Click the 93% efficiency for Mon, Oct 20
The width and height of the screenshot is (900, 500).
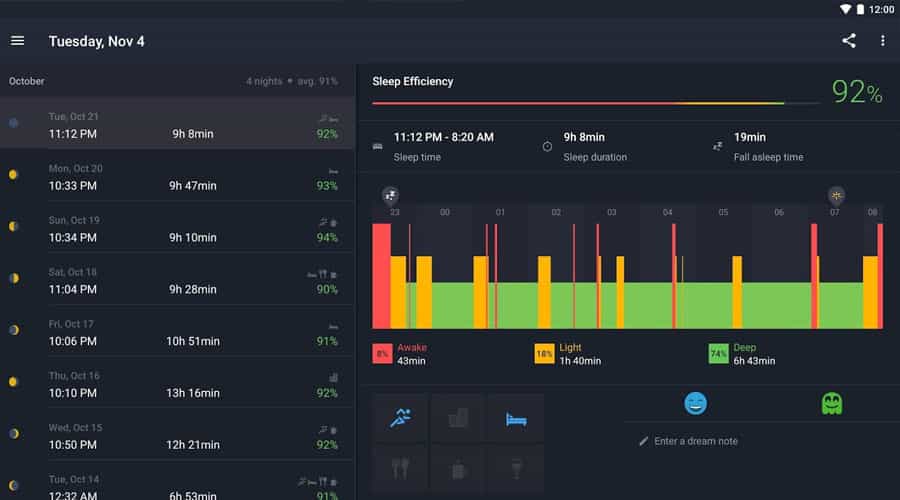[327, 185]
